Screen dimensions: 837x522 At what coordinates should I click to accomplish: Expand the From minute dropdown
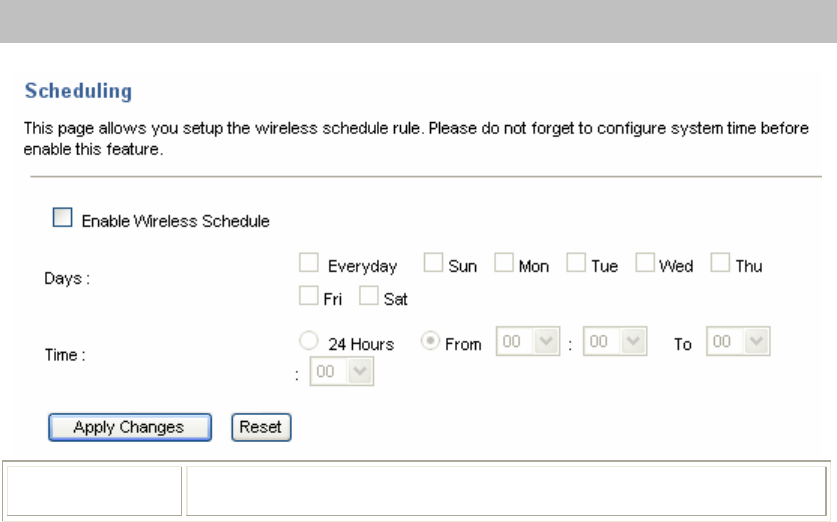(615, 341)
